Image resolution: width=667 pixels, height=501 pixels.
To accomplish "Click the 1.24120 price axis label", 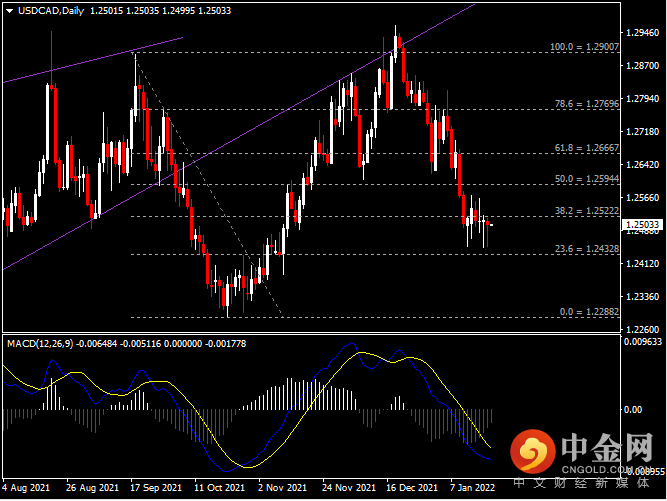I will 643,264.
